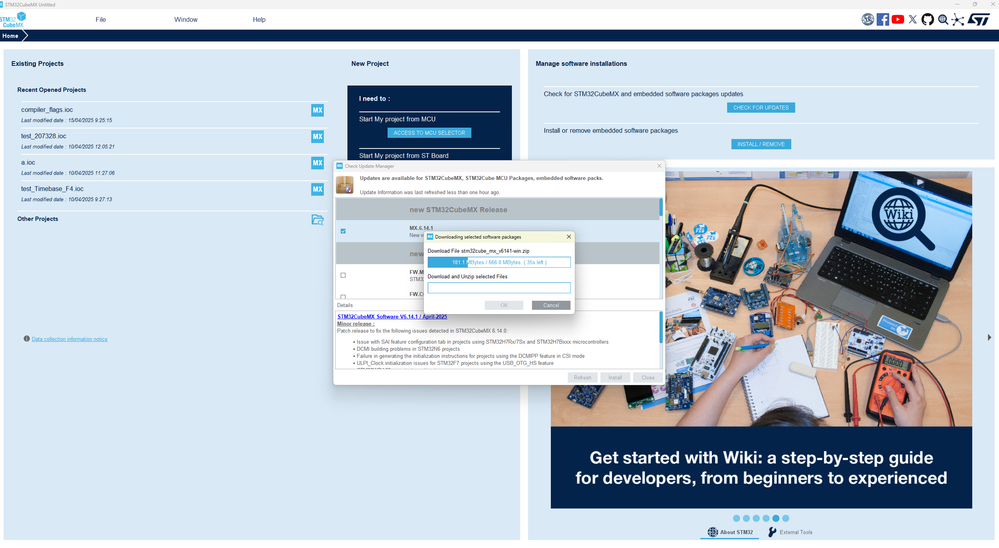Open the Window menu

pos(186,20)
